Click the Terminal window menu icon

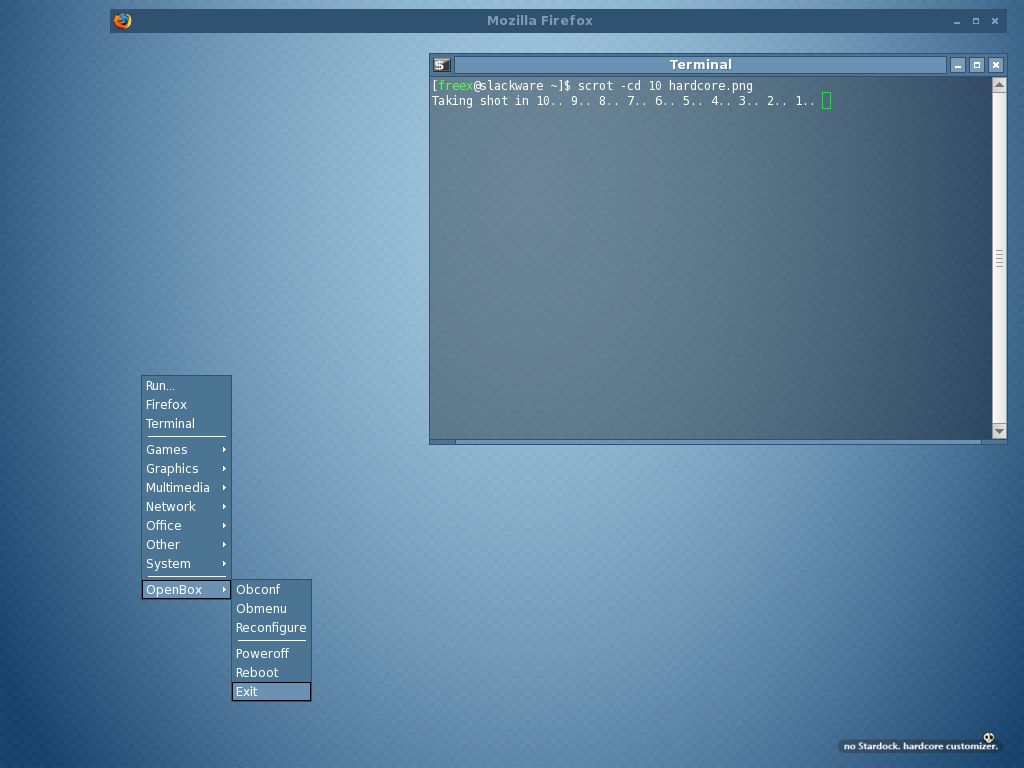click(x=441, y=65)
